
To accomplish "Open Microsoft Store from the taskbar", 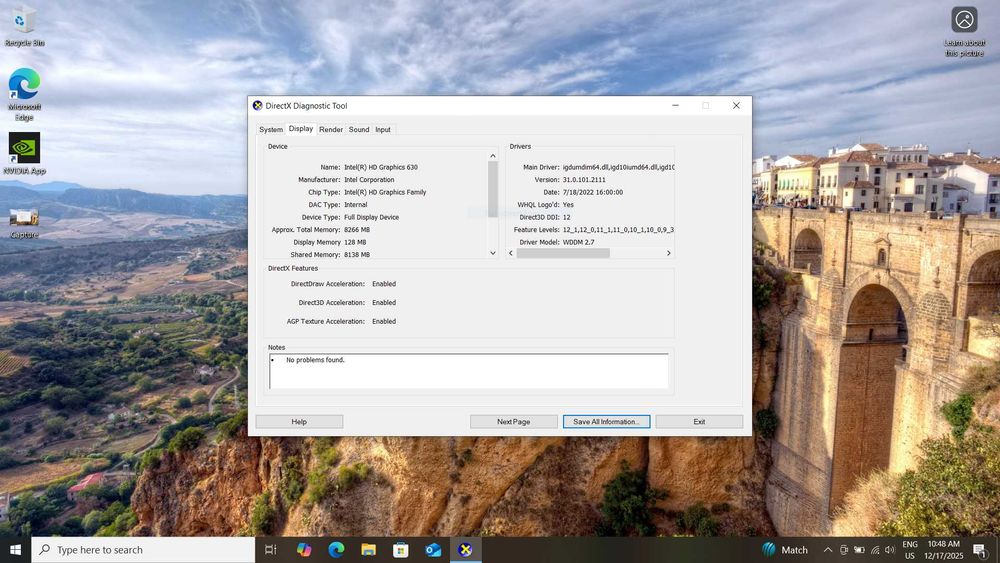I will coord(401,550).
